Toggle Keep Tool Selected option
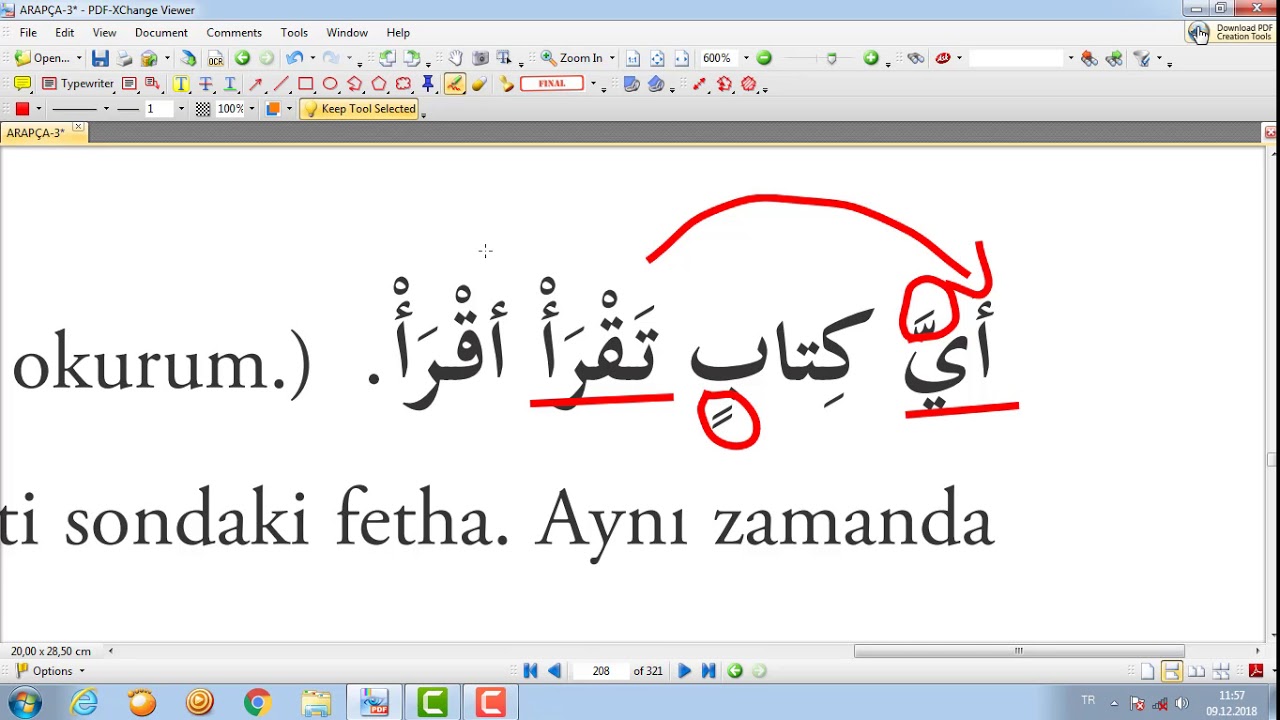 tap(359, 109)
